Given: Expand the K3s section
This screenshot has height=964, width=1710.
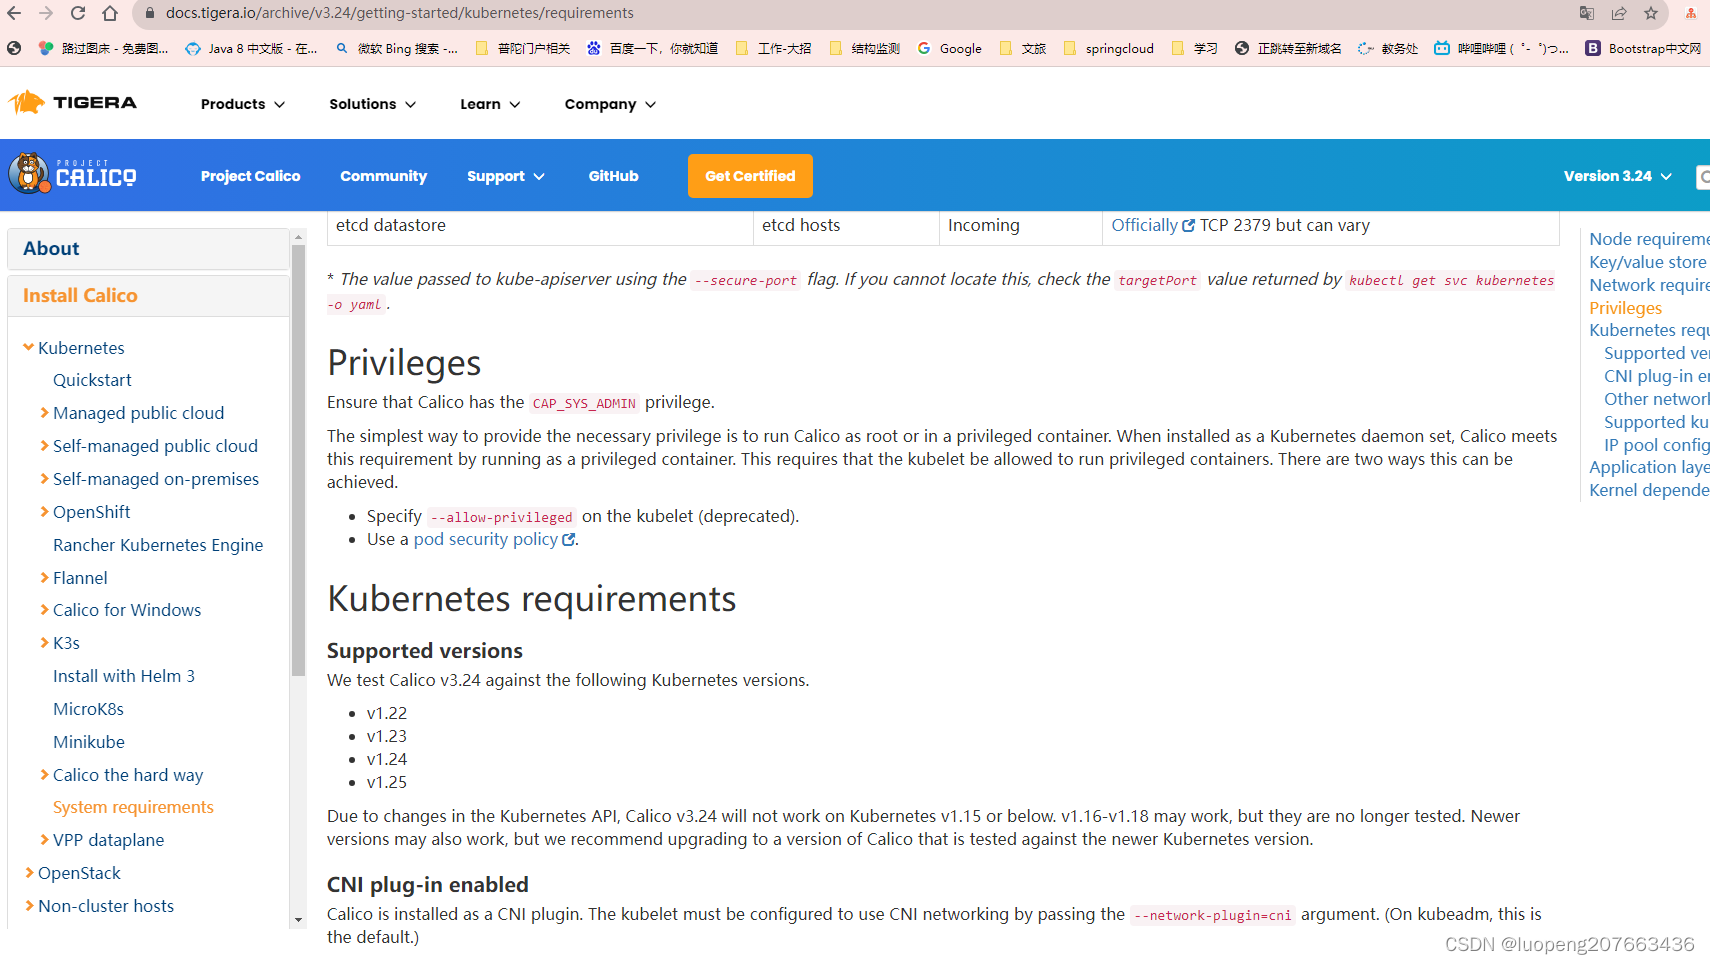Looking at the screenshot, I should [x=44, y=642].
